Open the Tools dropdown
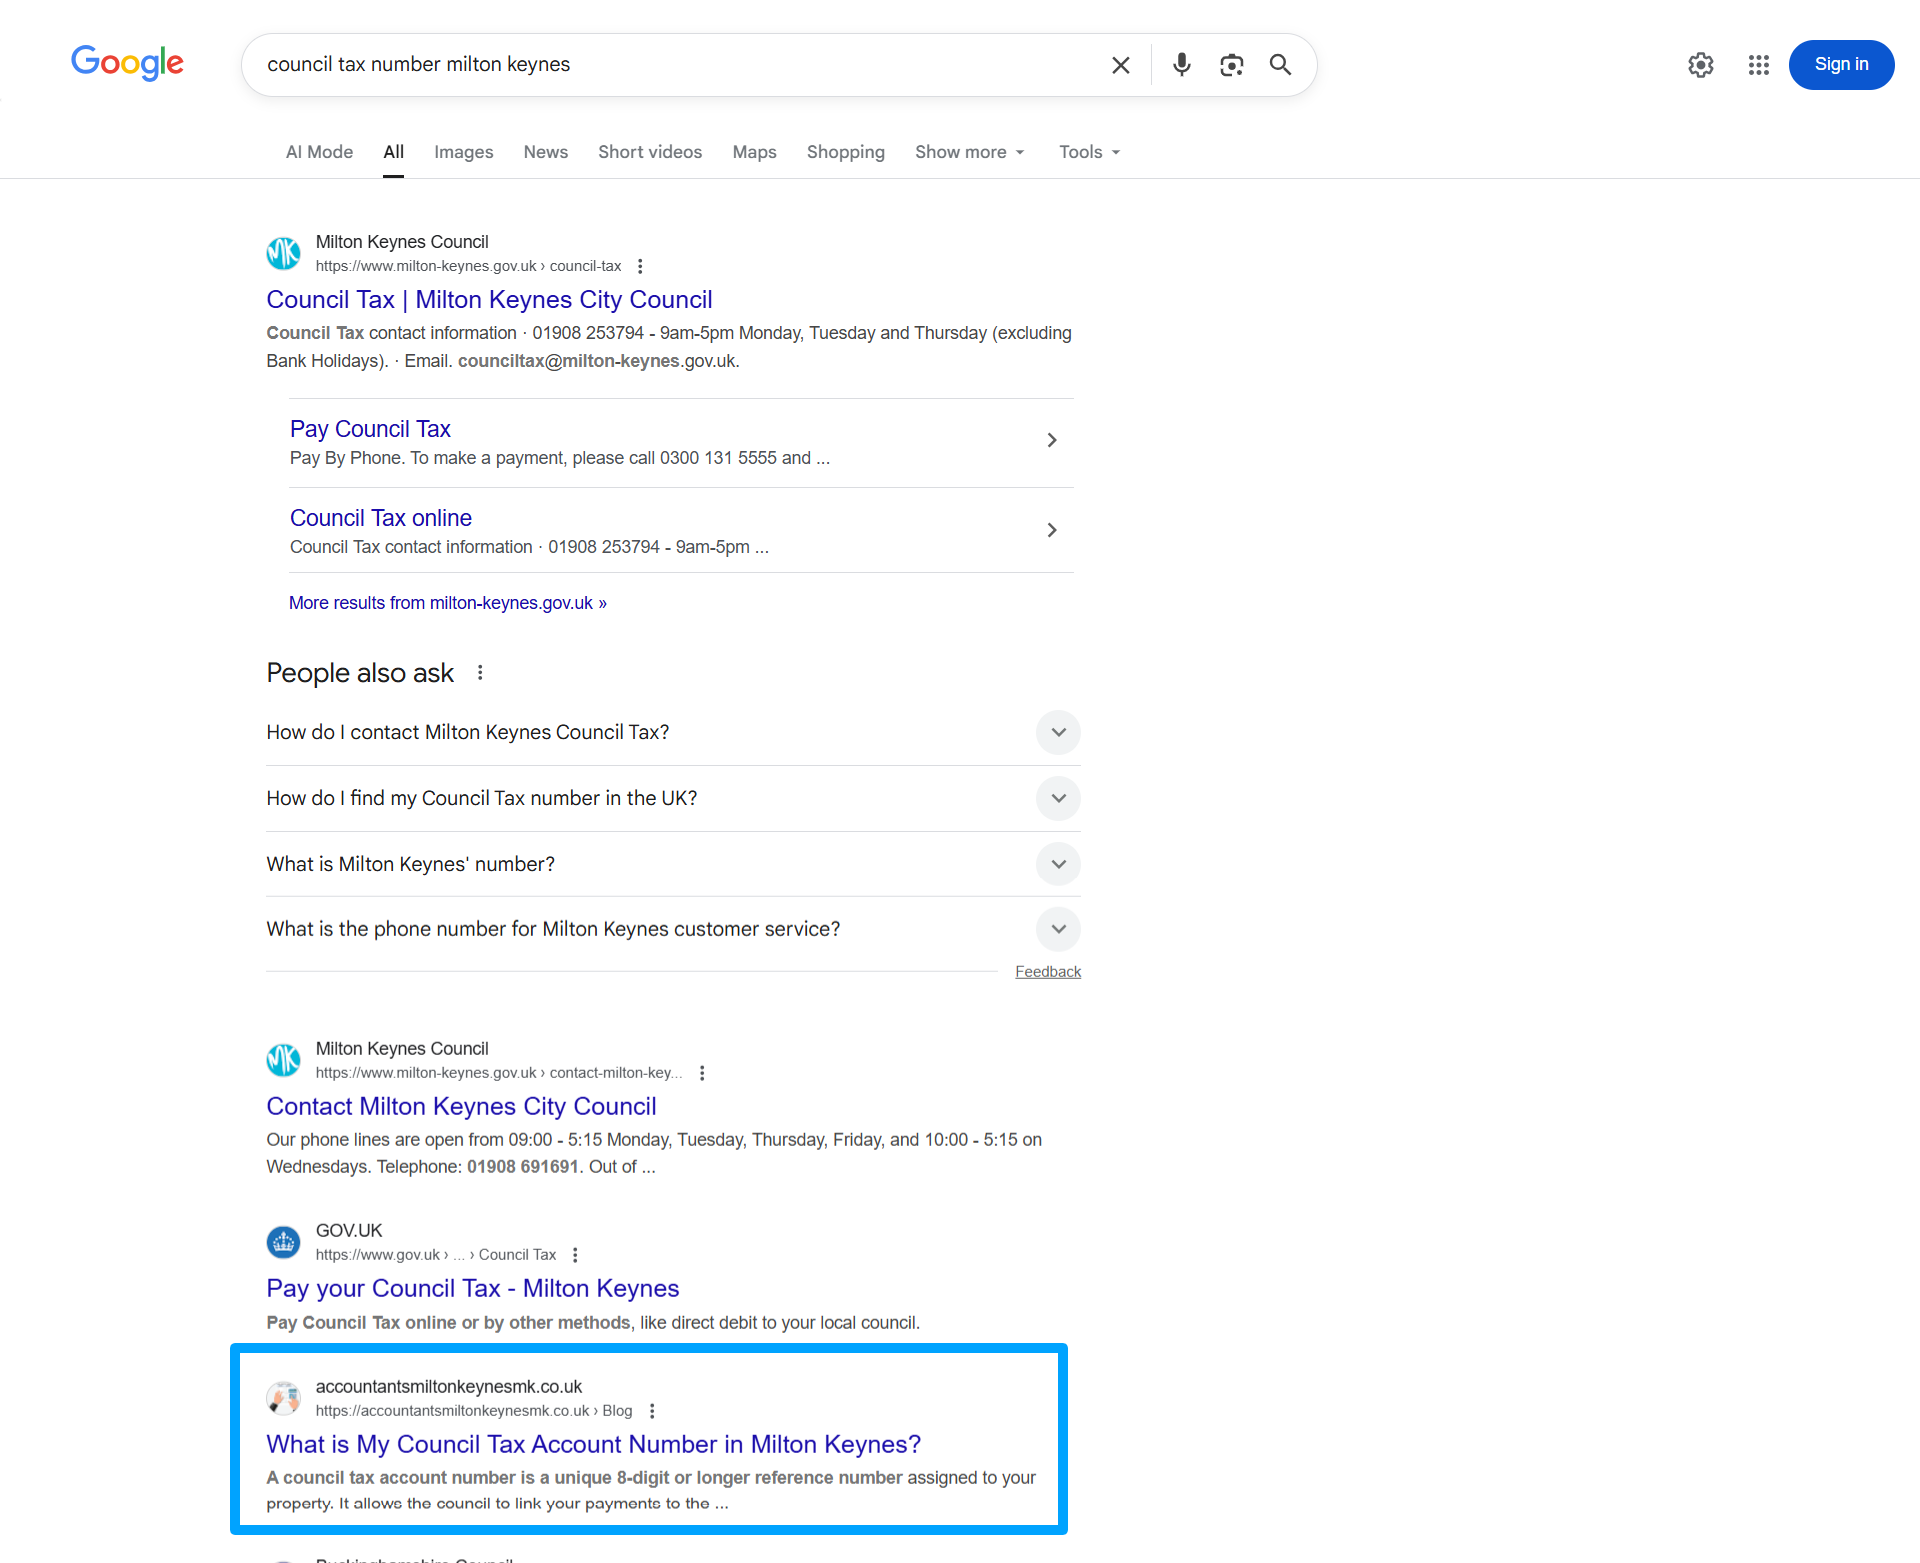1920x1563 pixels. coord(1089,152)
